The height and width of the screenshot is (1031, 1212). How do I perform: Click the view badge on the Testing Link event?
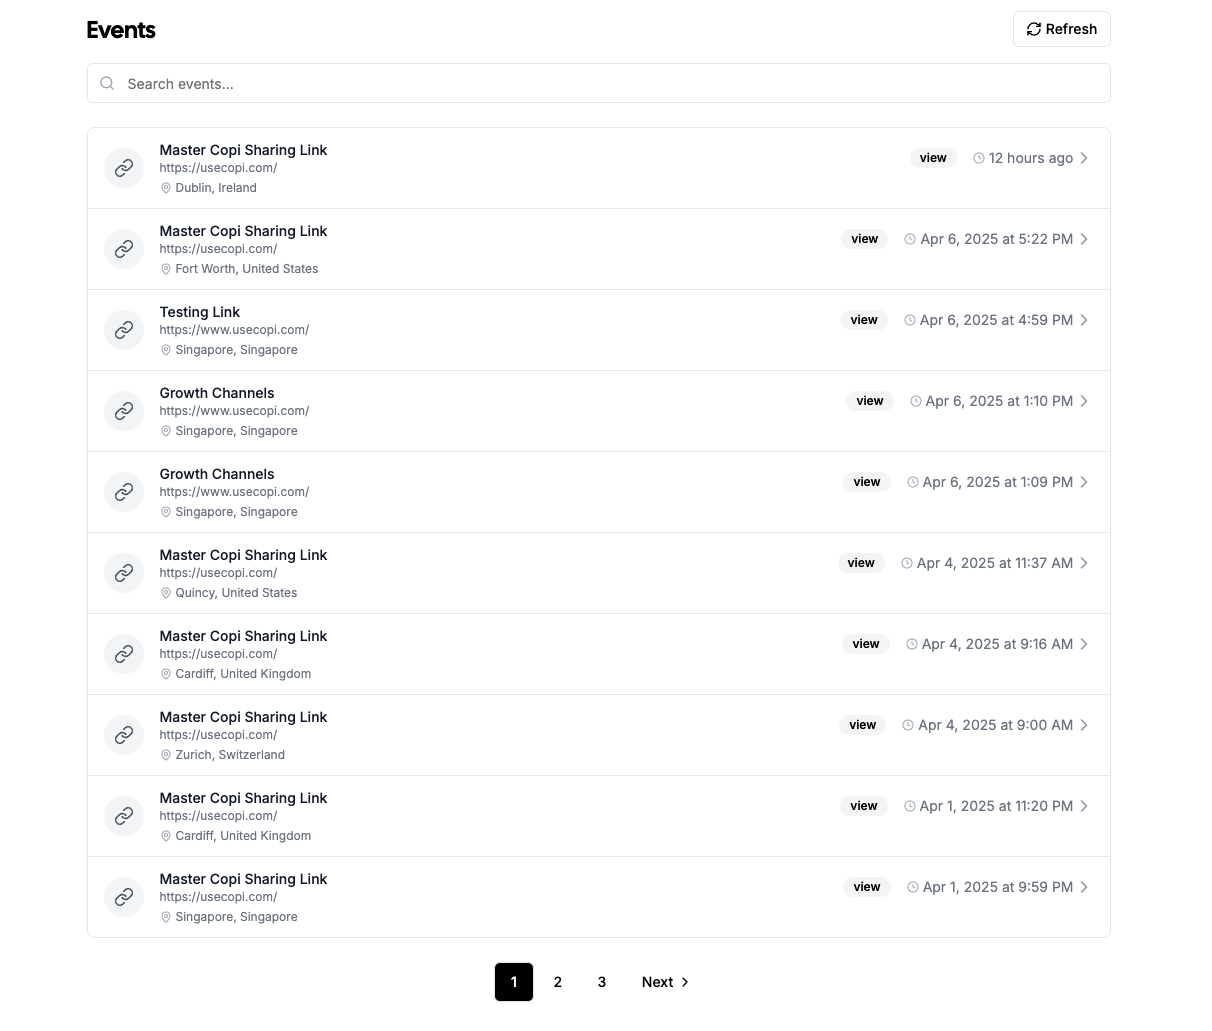864,320
